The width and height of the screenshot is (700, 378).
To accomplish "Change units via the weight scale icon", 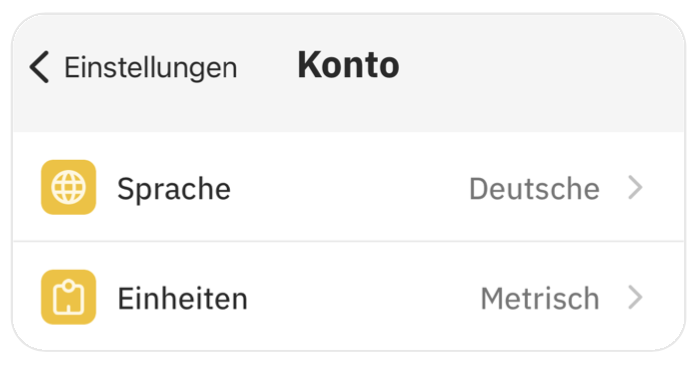I will point(68,297).
